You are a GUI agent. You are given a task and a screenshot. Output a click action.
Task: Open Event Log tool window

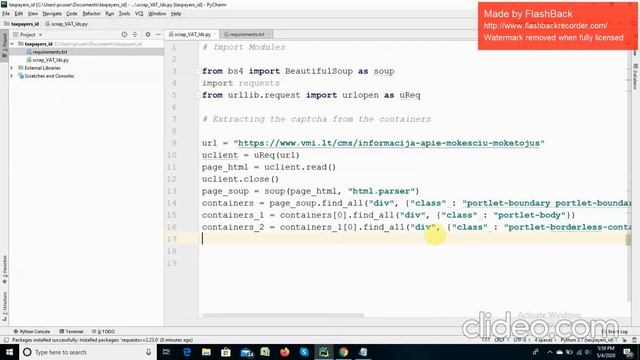pyautogui.click(x=615, y=331)
